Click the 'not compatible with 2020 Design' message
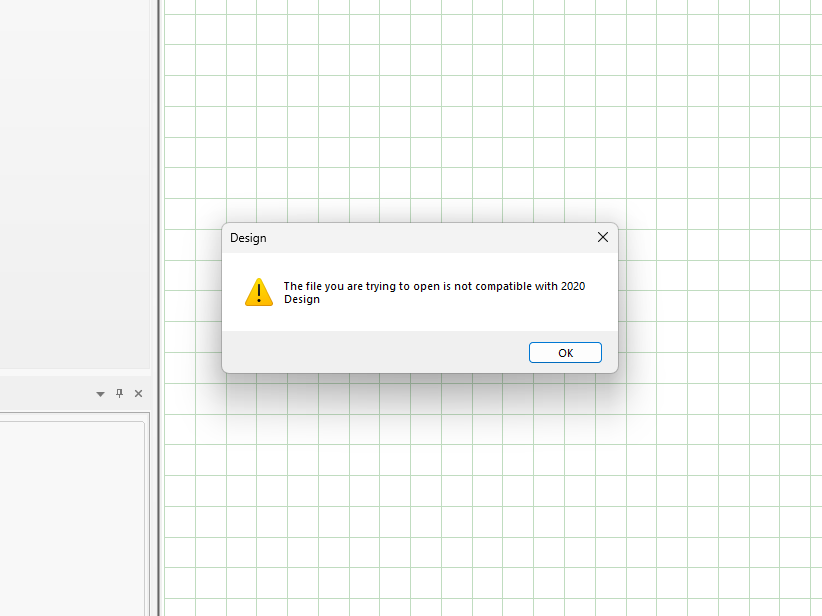This screenshot has width=822, height=616. pos(434,293)
